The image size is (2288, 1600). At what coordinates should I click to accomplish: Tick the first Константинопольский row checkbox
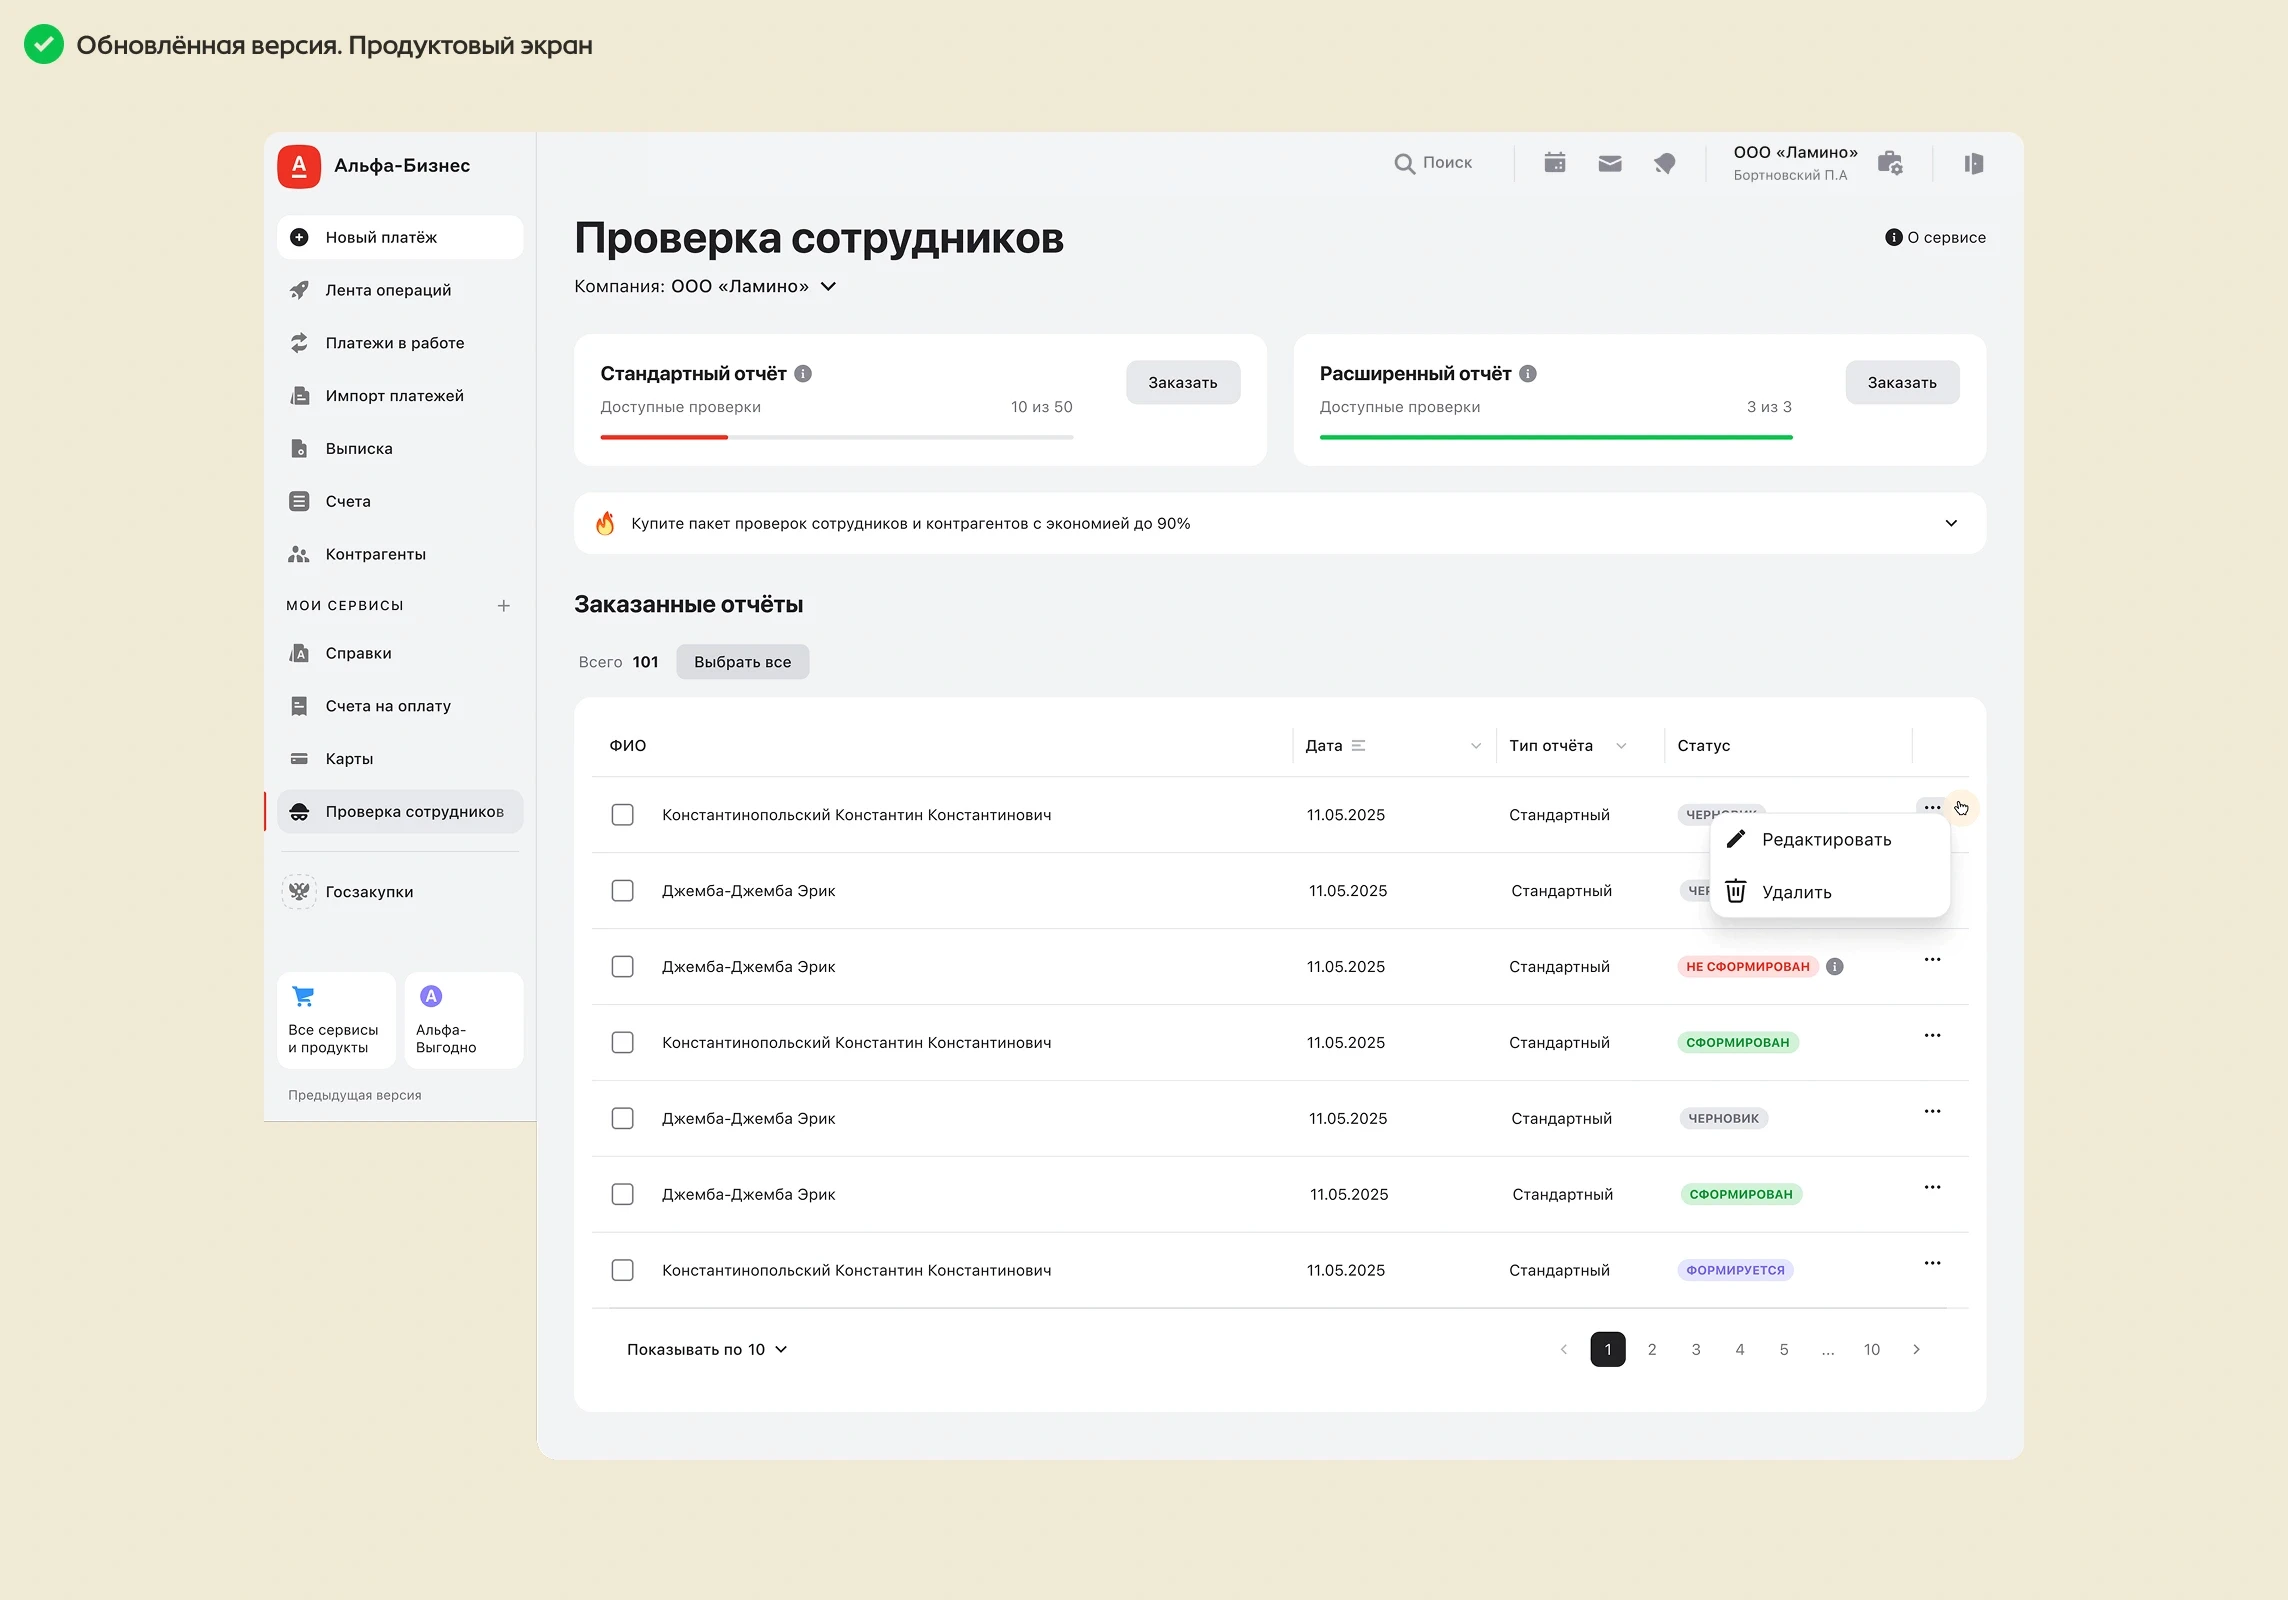click(x=622, y=815)
